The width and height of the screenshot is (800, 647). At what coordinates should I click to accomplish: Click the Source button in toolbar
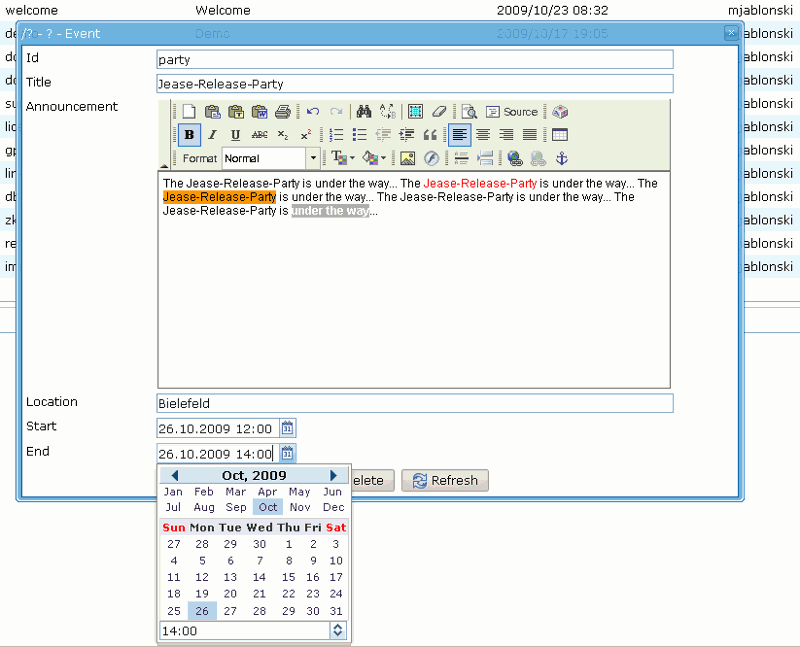coord(512,112)
